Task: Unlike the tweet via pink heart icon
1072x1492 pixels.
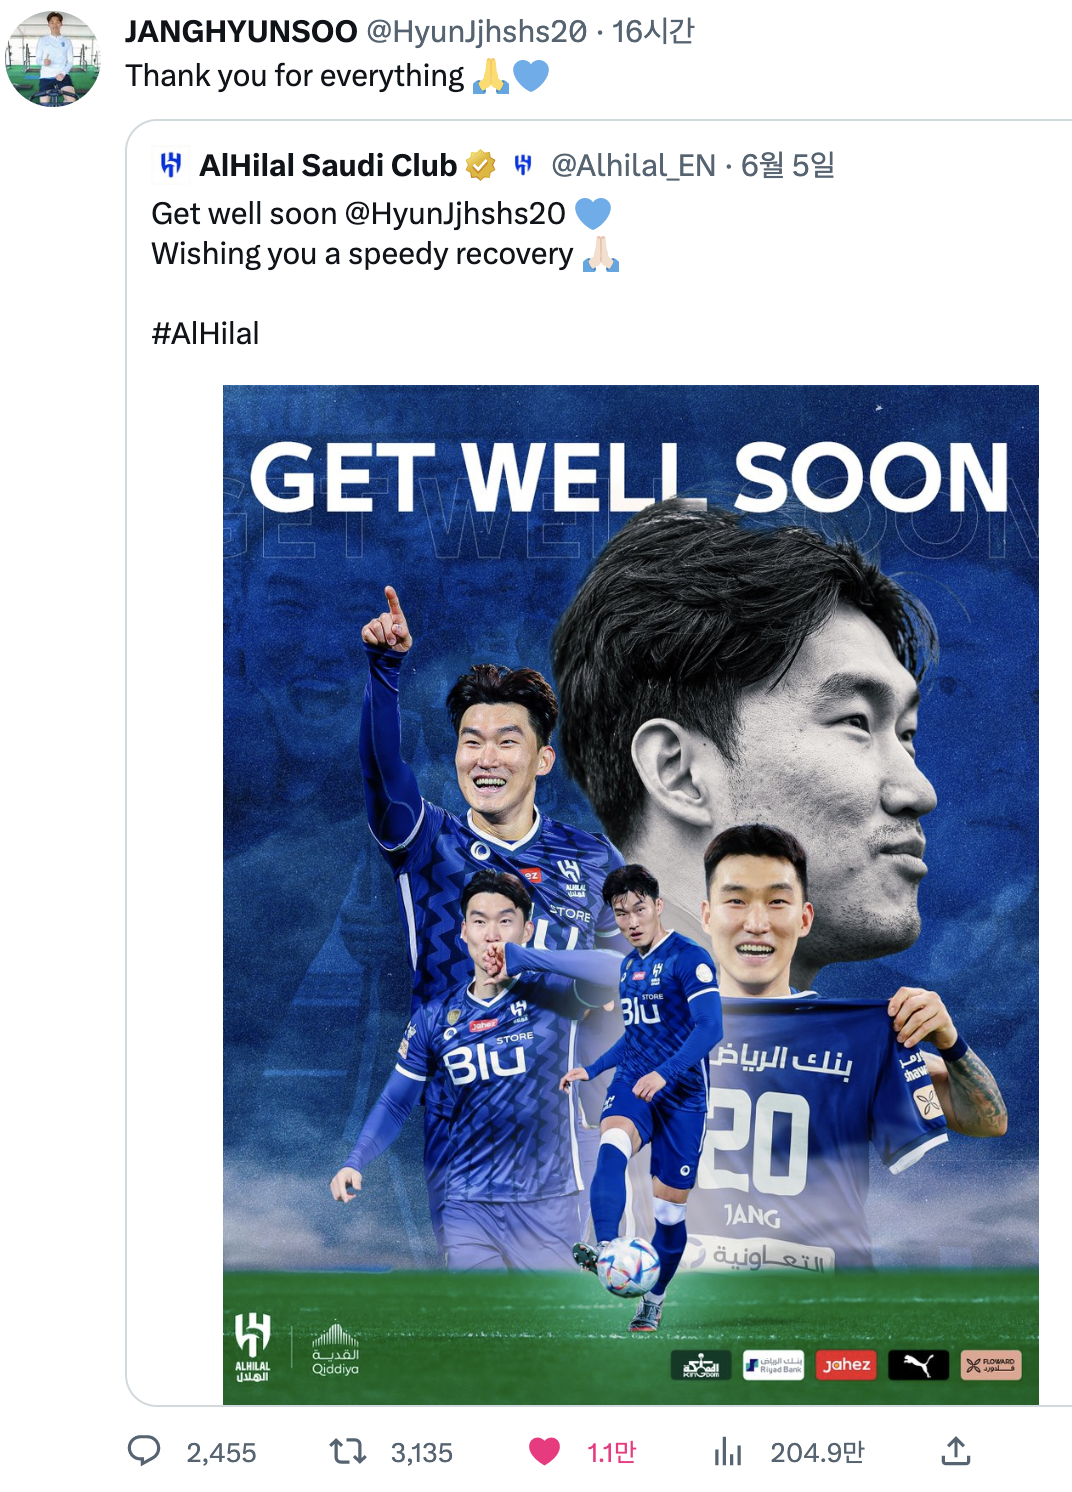Action: (544, 1451)
